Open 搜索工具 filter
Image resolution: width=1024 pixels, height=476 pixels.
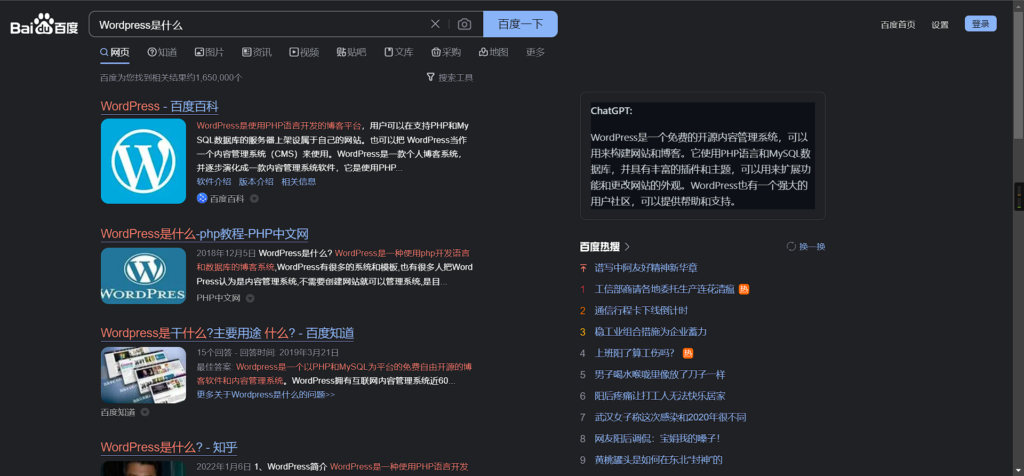[x=449, y=78]
